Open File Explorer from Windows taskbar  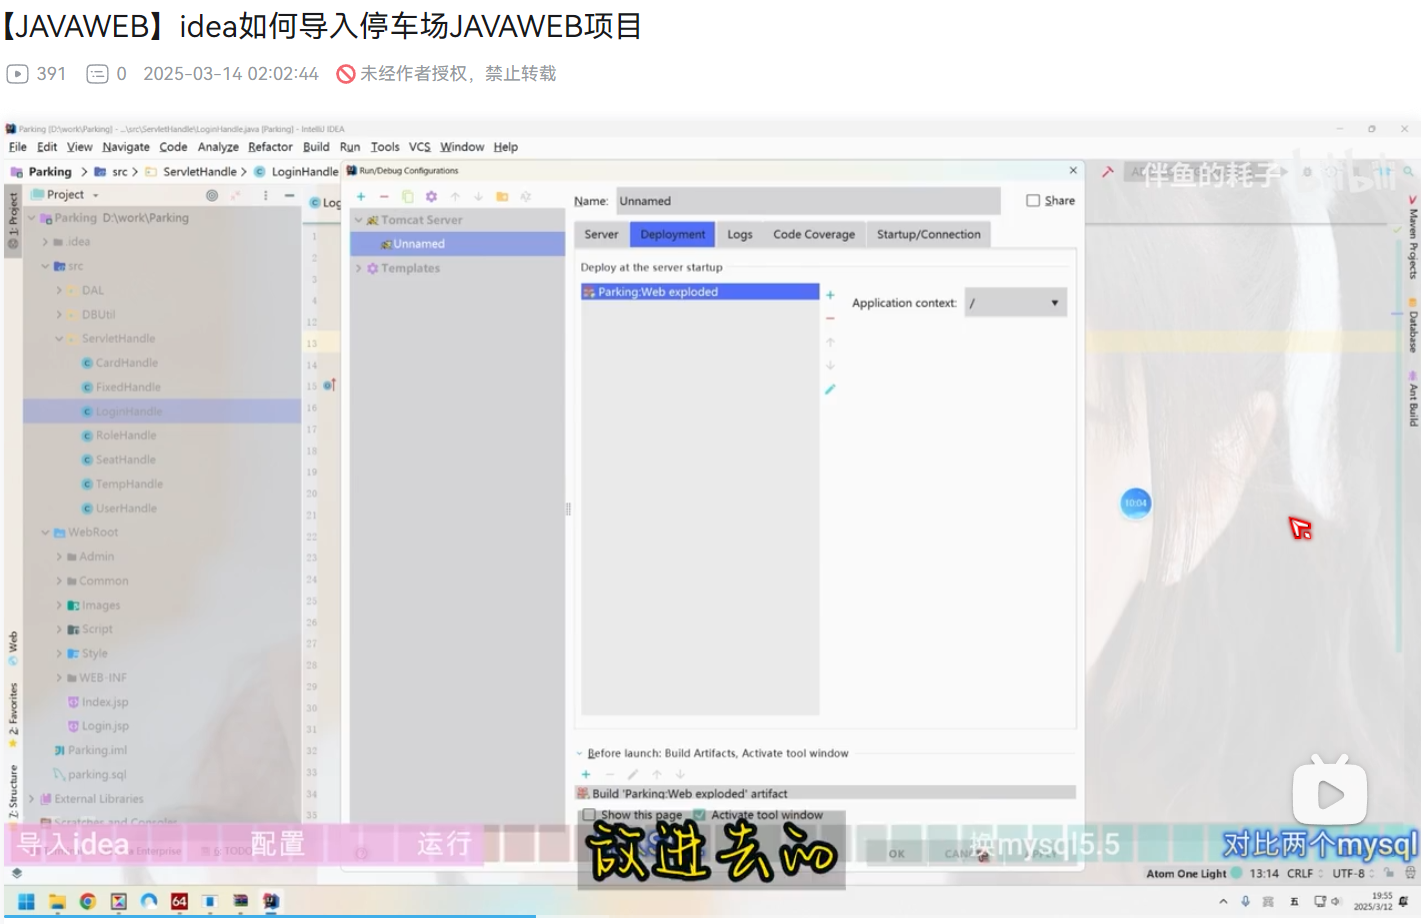point(57,901)
